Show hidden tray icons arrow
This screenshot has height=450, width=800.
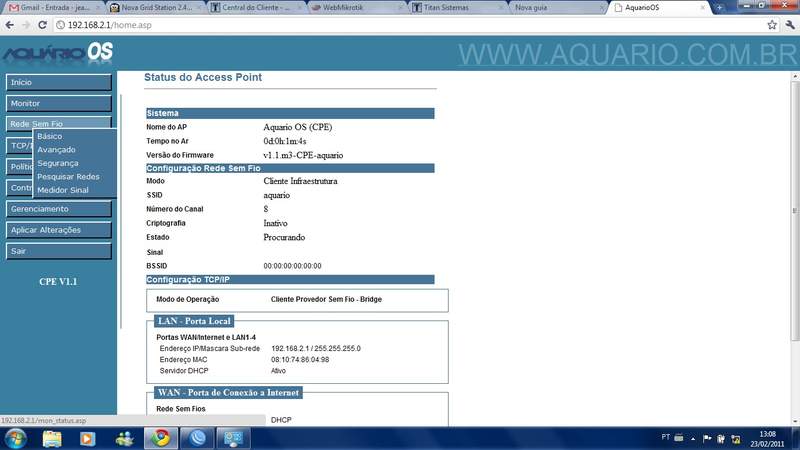click(x=693, y=439)
